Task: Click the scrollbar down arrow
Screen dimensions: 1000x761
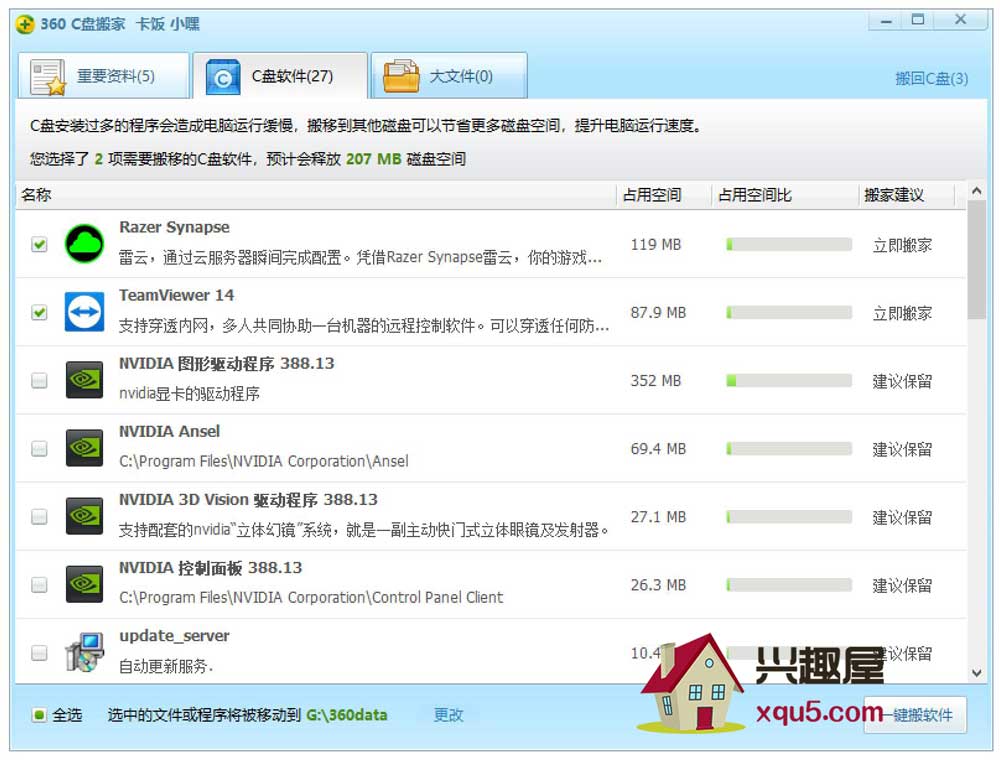Action: pos(976,673)
